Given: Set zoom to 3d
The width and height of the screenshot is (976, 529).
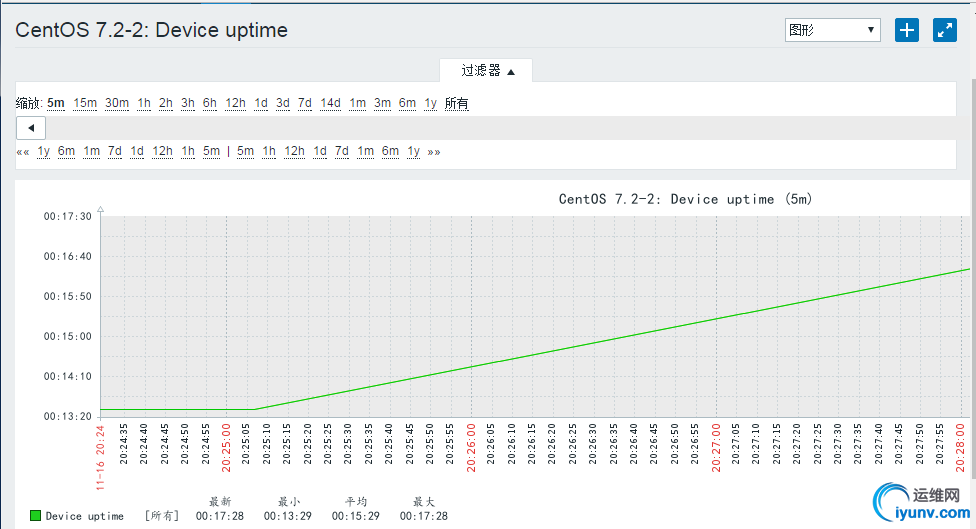Looking at the screenshot, I should pos(283,103).
